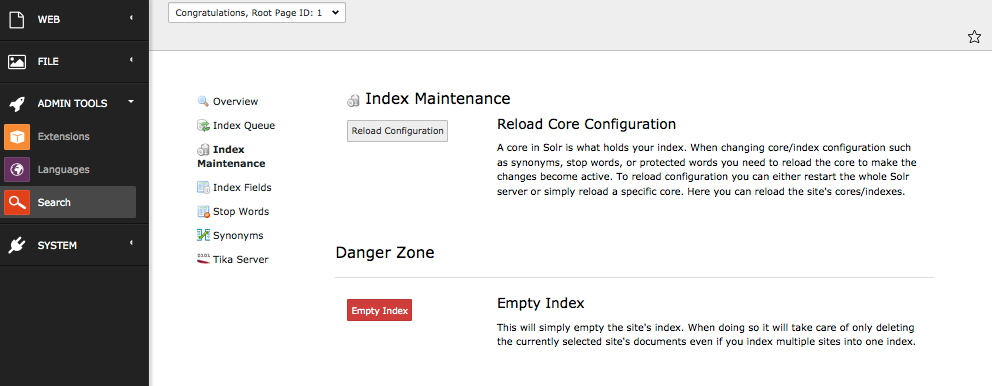The height and width of the screenshot is (386, 992).
Task: Click the FILE section label
Action: [x=48, y=61]
